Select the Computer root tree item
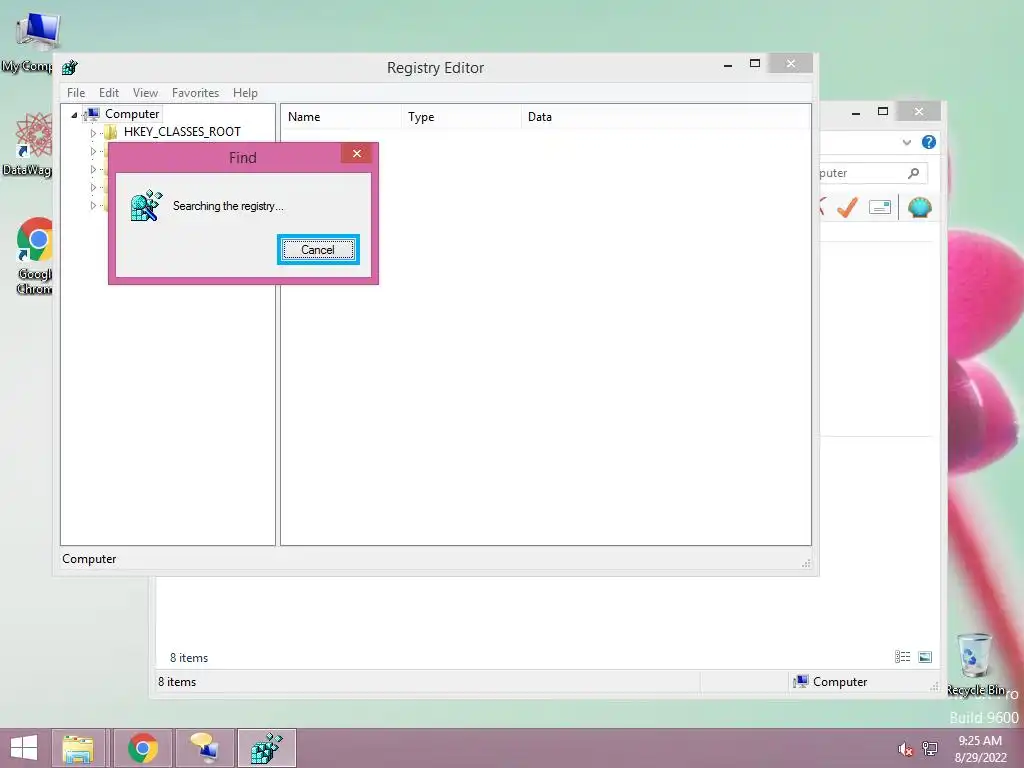This screenshot has height=768, width=1024. (x=132, y=114)
